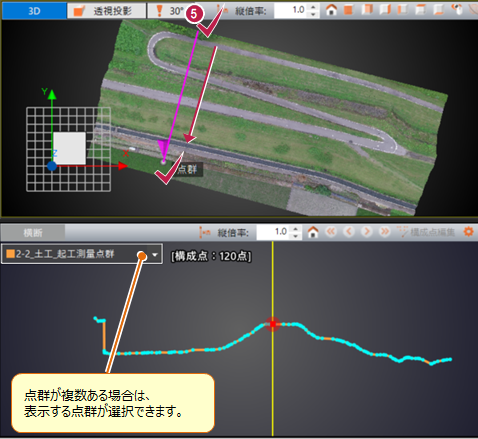Jump to first cross-section with double-left arrow
This screenshot has height=439, width=478.
pyautogui.click(x=331, y=231)
